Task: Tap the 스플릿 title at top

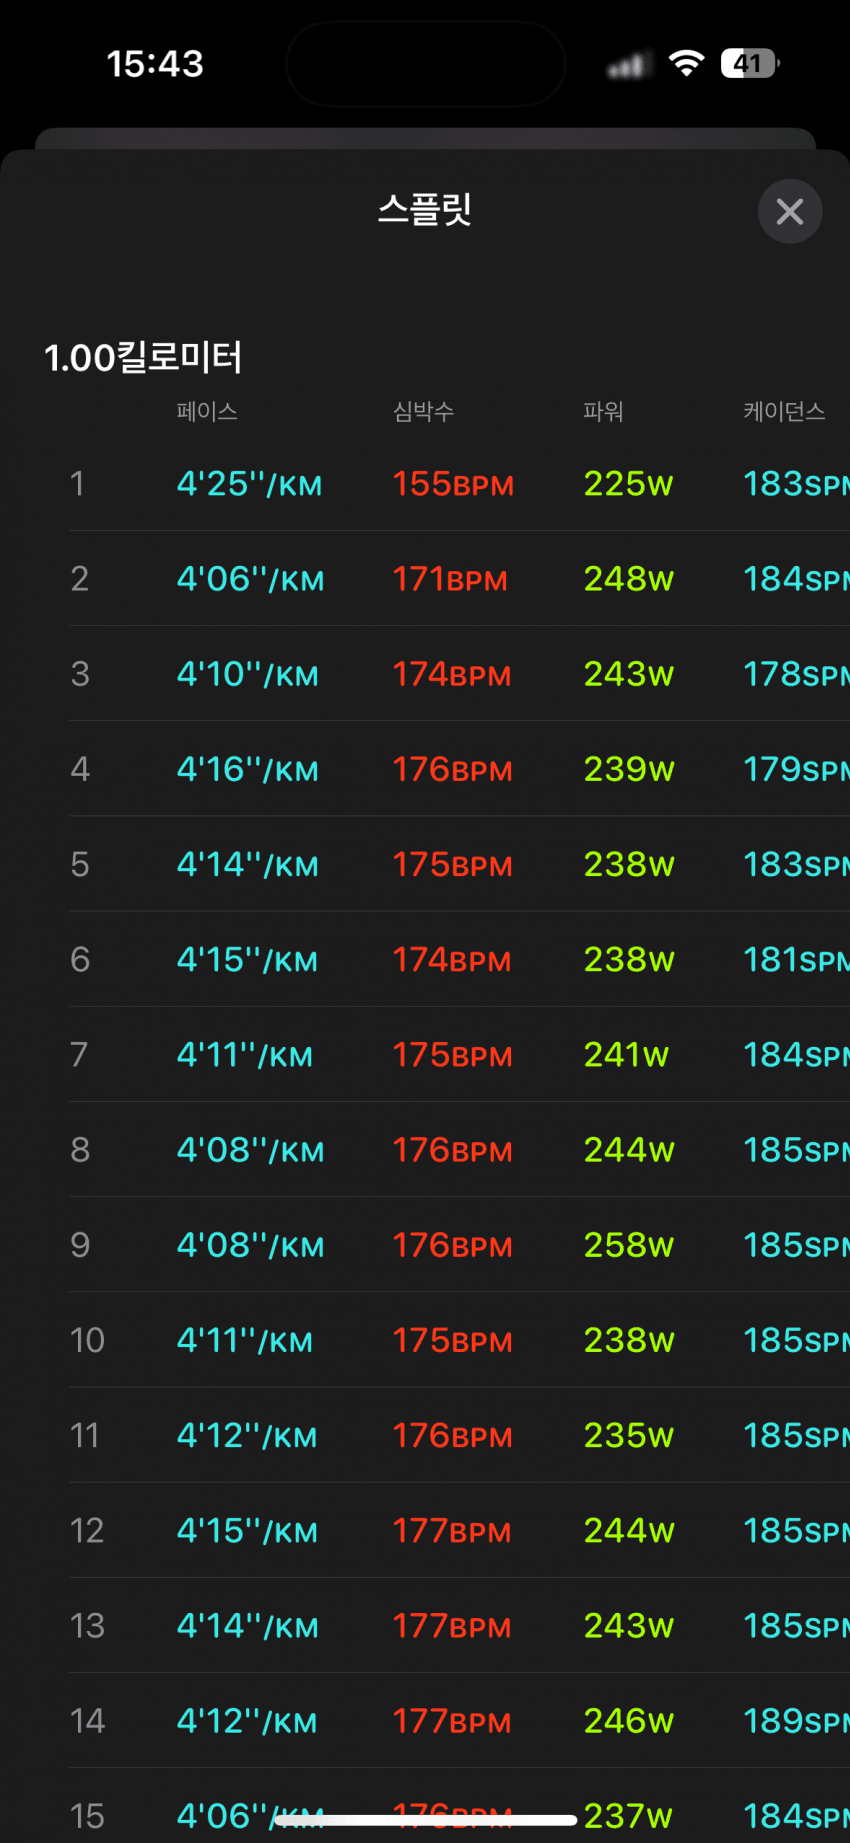Action: [x=425, y=210]
